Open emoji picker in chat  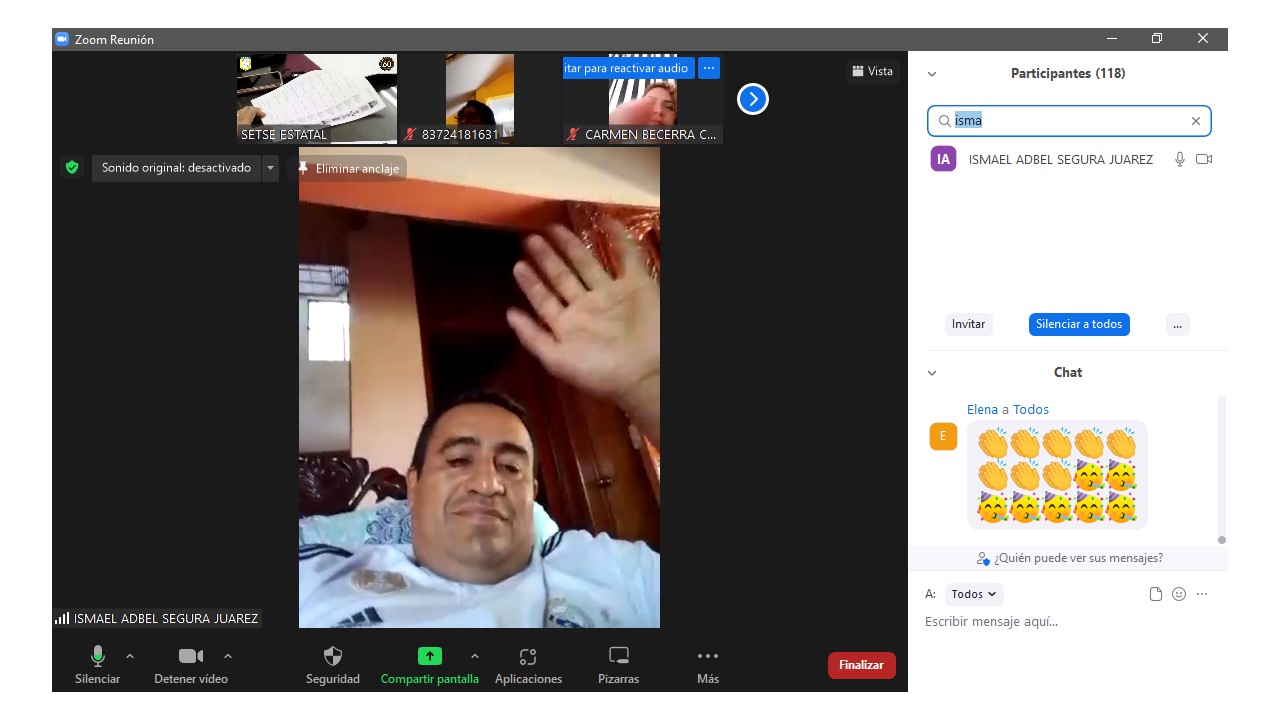coord(1179,594)
